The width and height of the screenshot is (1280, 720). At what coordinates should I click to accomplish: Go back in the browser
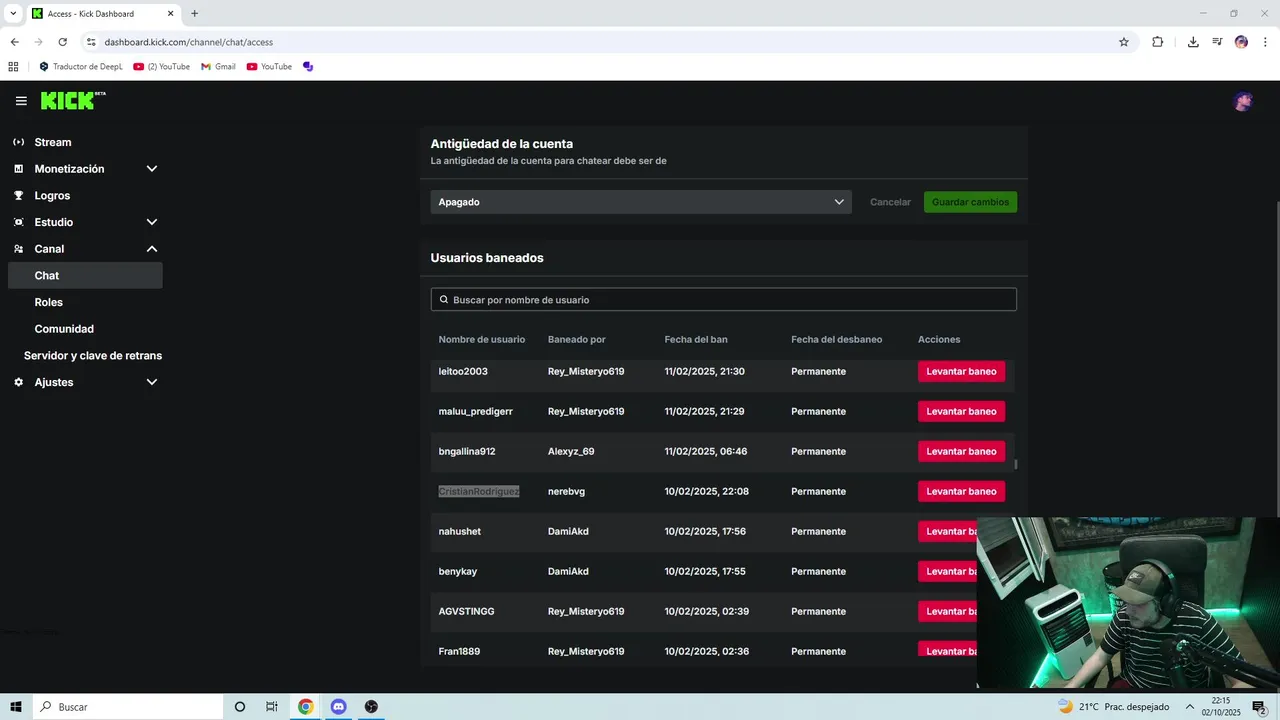[x=14, y=42]
